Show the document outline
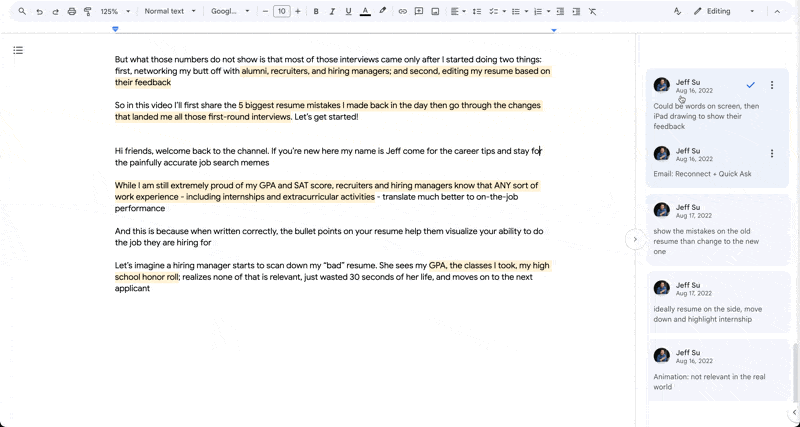Image resolution: width=800 pixels, height=427 pixels. tap(18, 50)
